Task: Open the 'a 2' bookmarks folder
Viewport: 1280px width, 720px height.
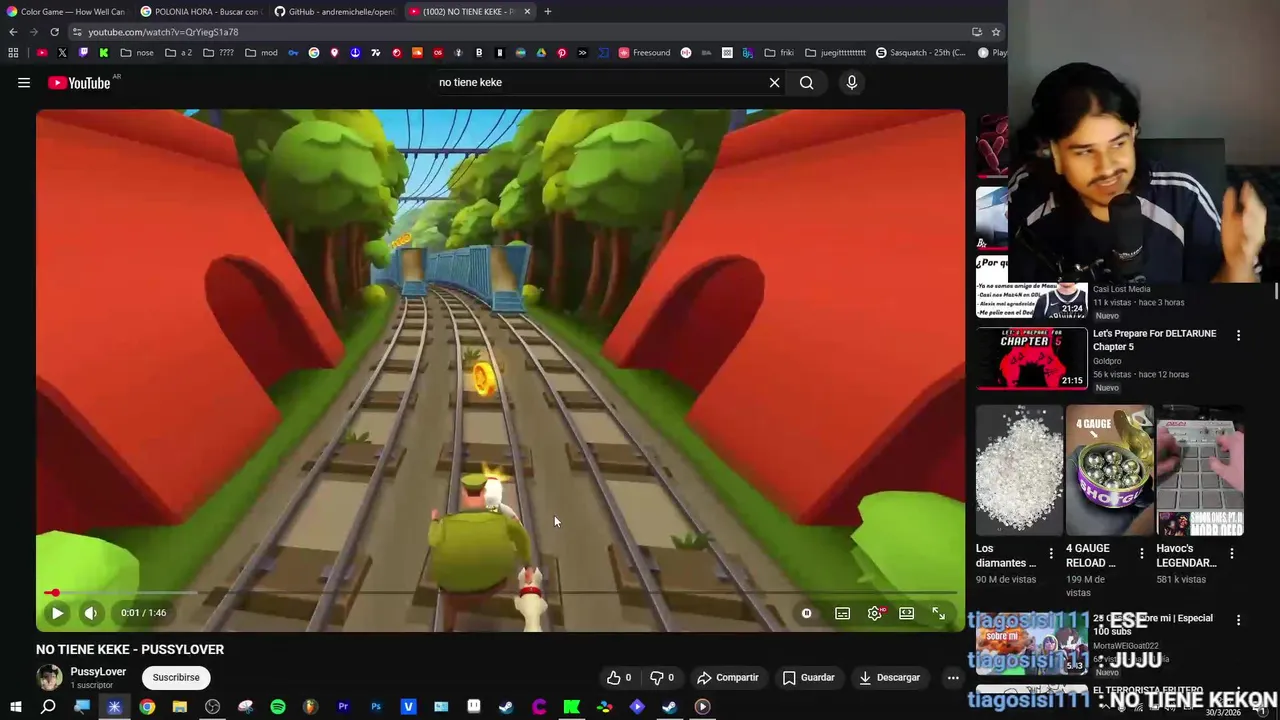Action: [179, 53]
